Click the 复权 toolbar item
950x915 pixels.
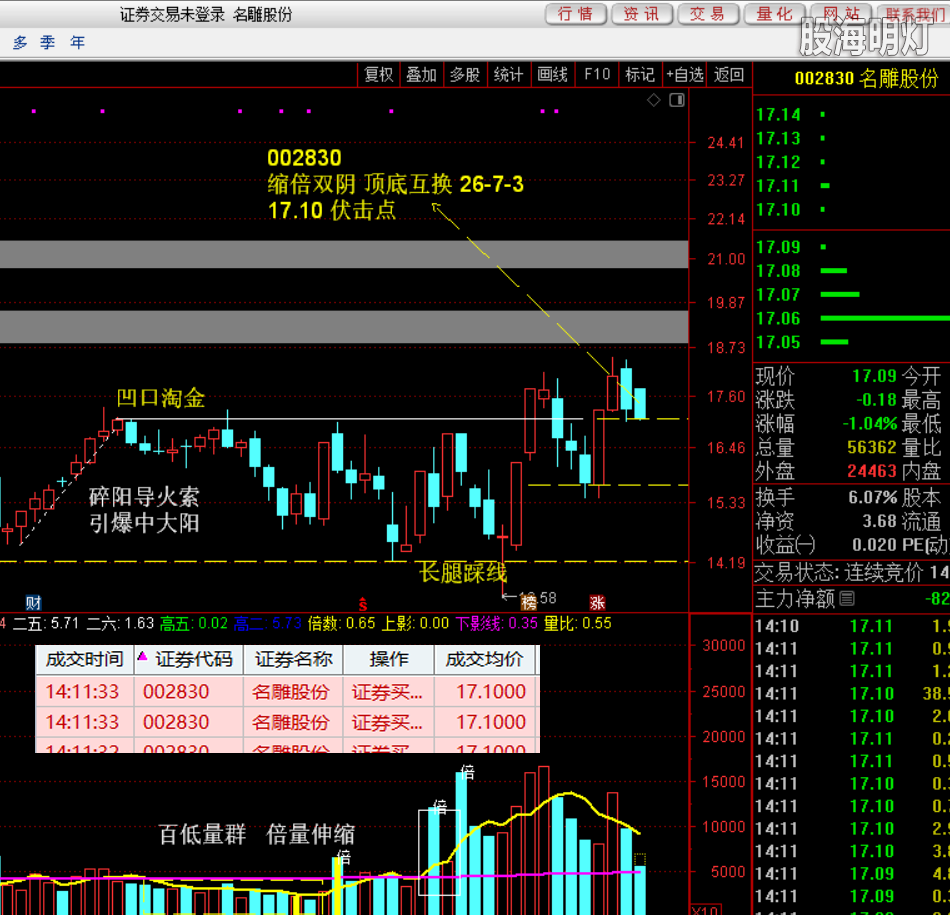[x=379, y=75]
